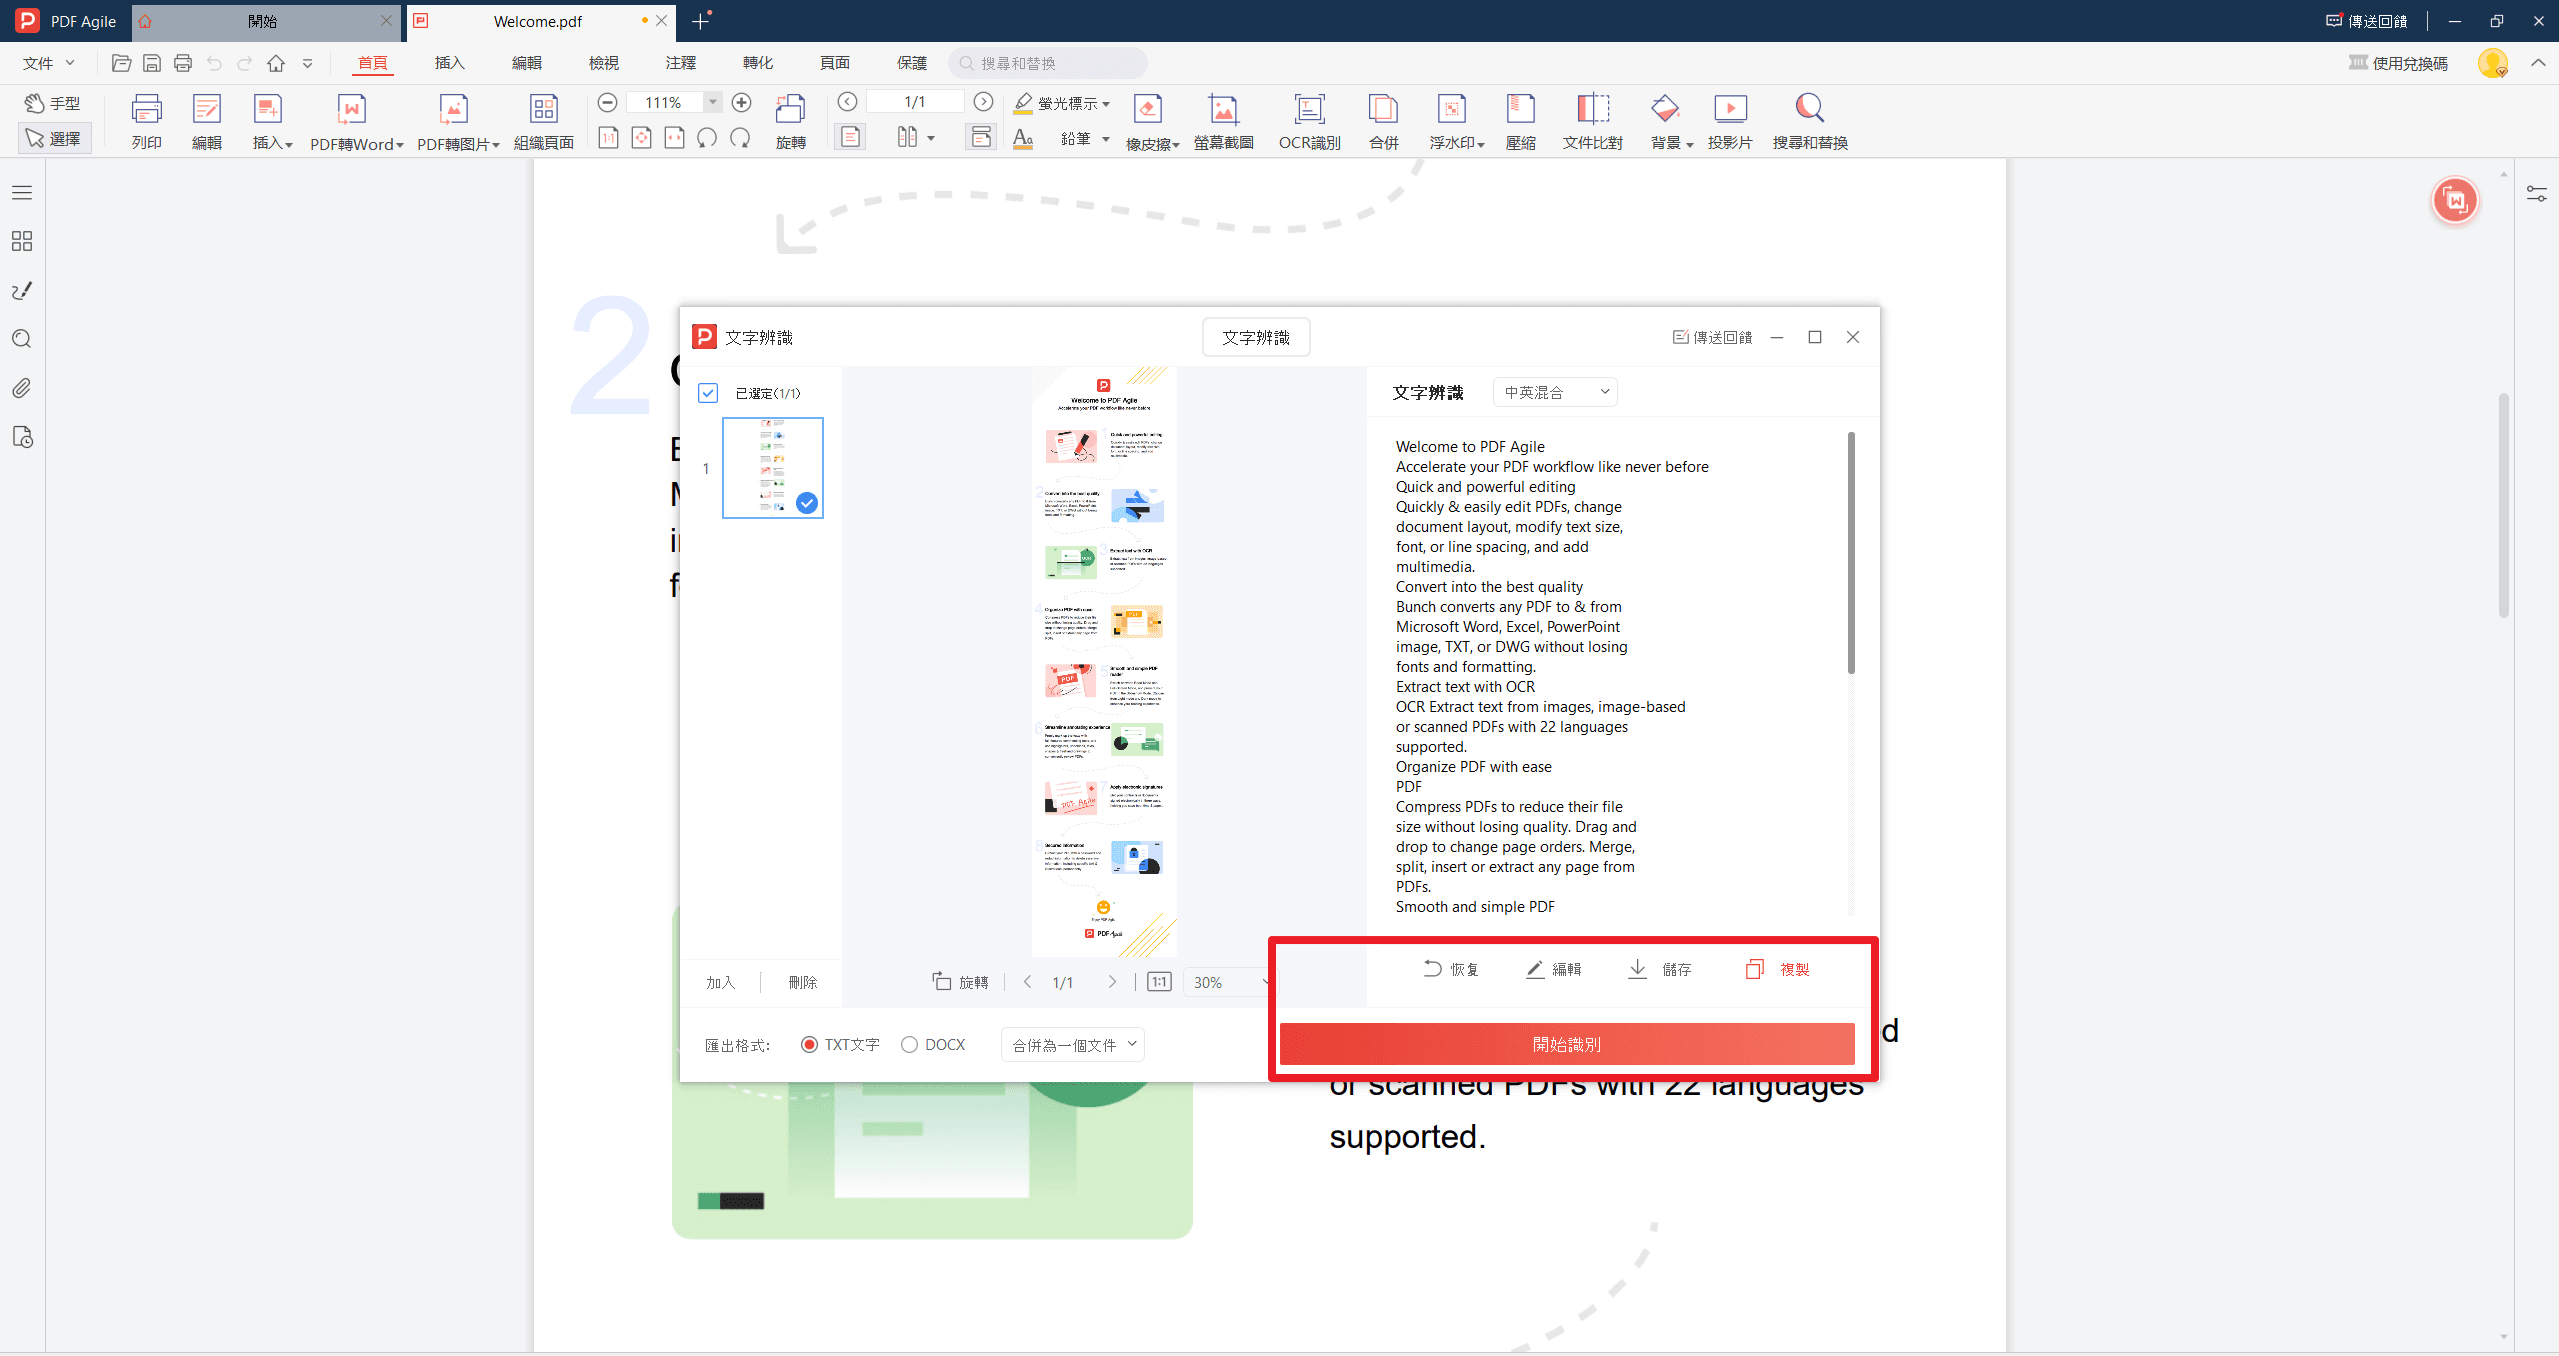
Task: Open the 組織頁面 organize pages tool
Action: point(543,121)
